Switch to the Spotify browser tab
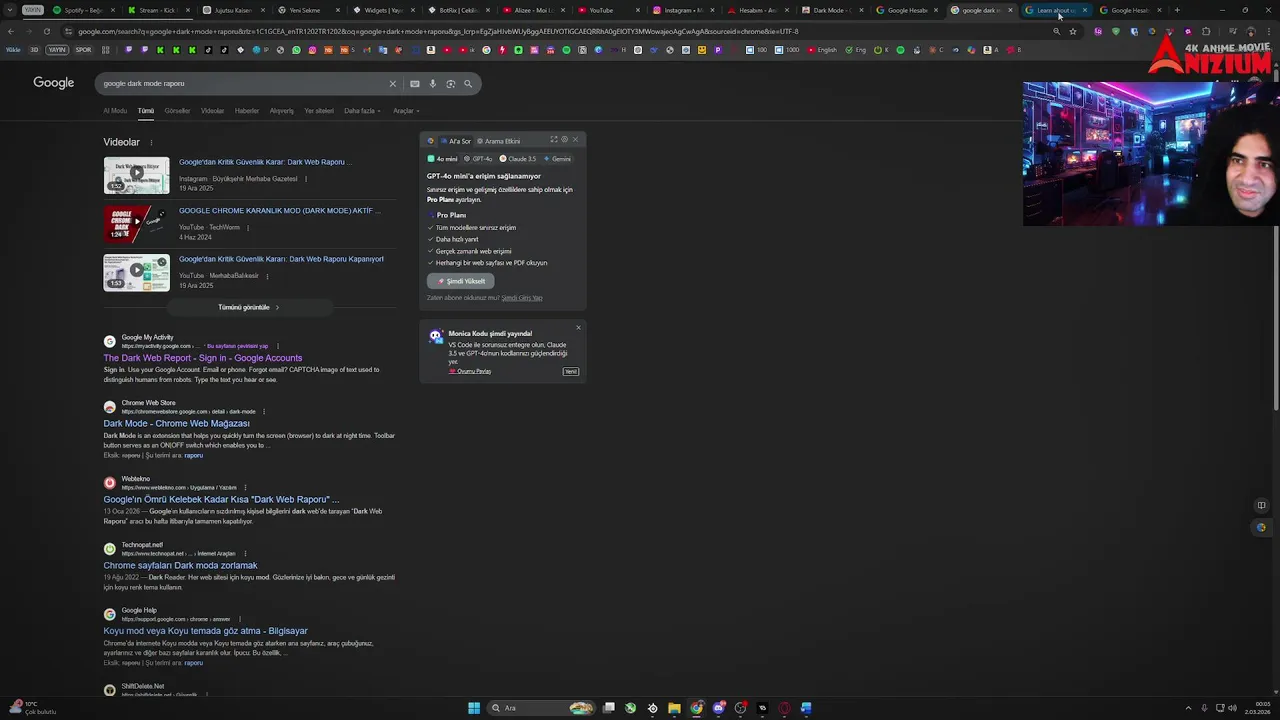 click(x=82, y=10)
